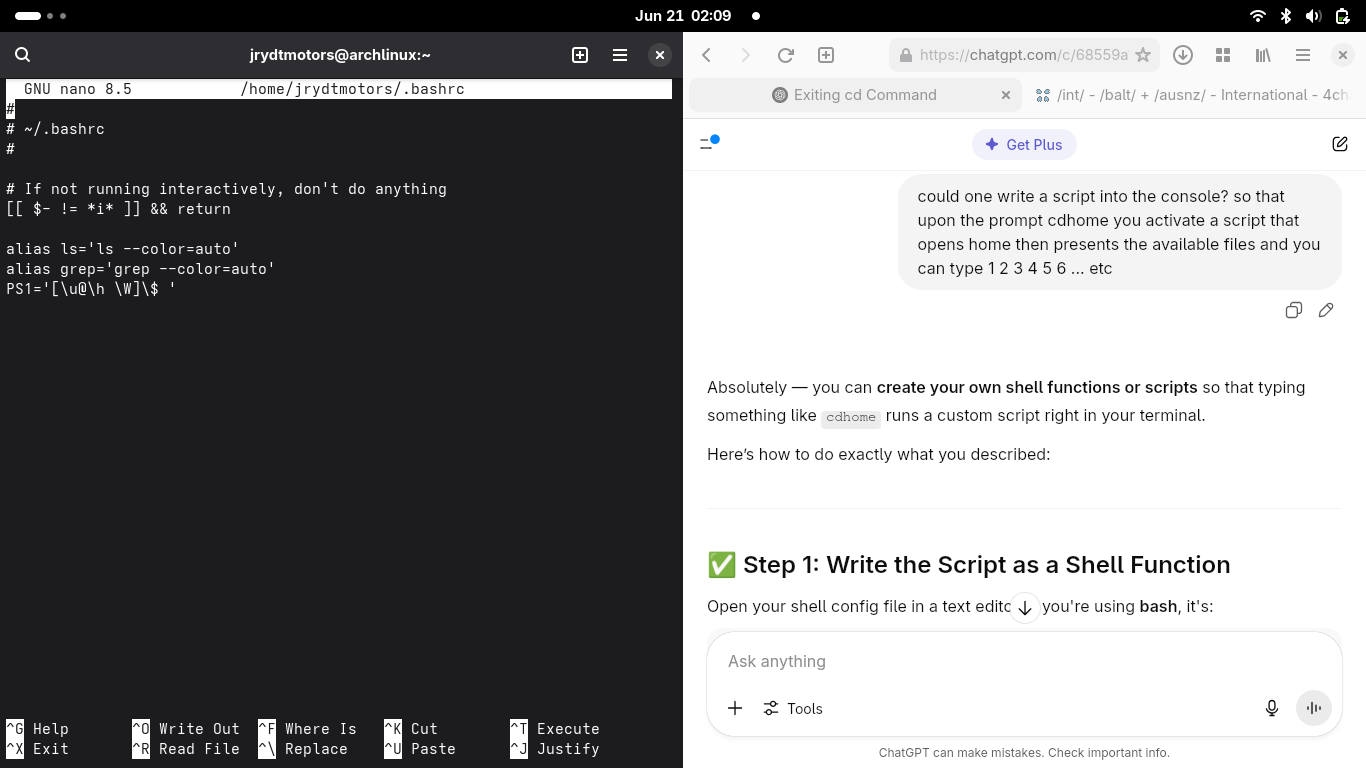Click the ^X Exit shortcut in nano
Screen dimensions: 1366x768
[x=38, y=749]
